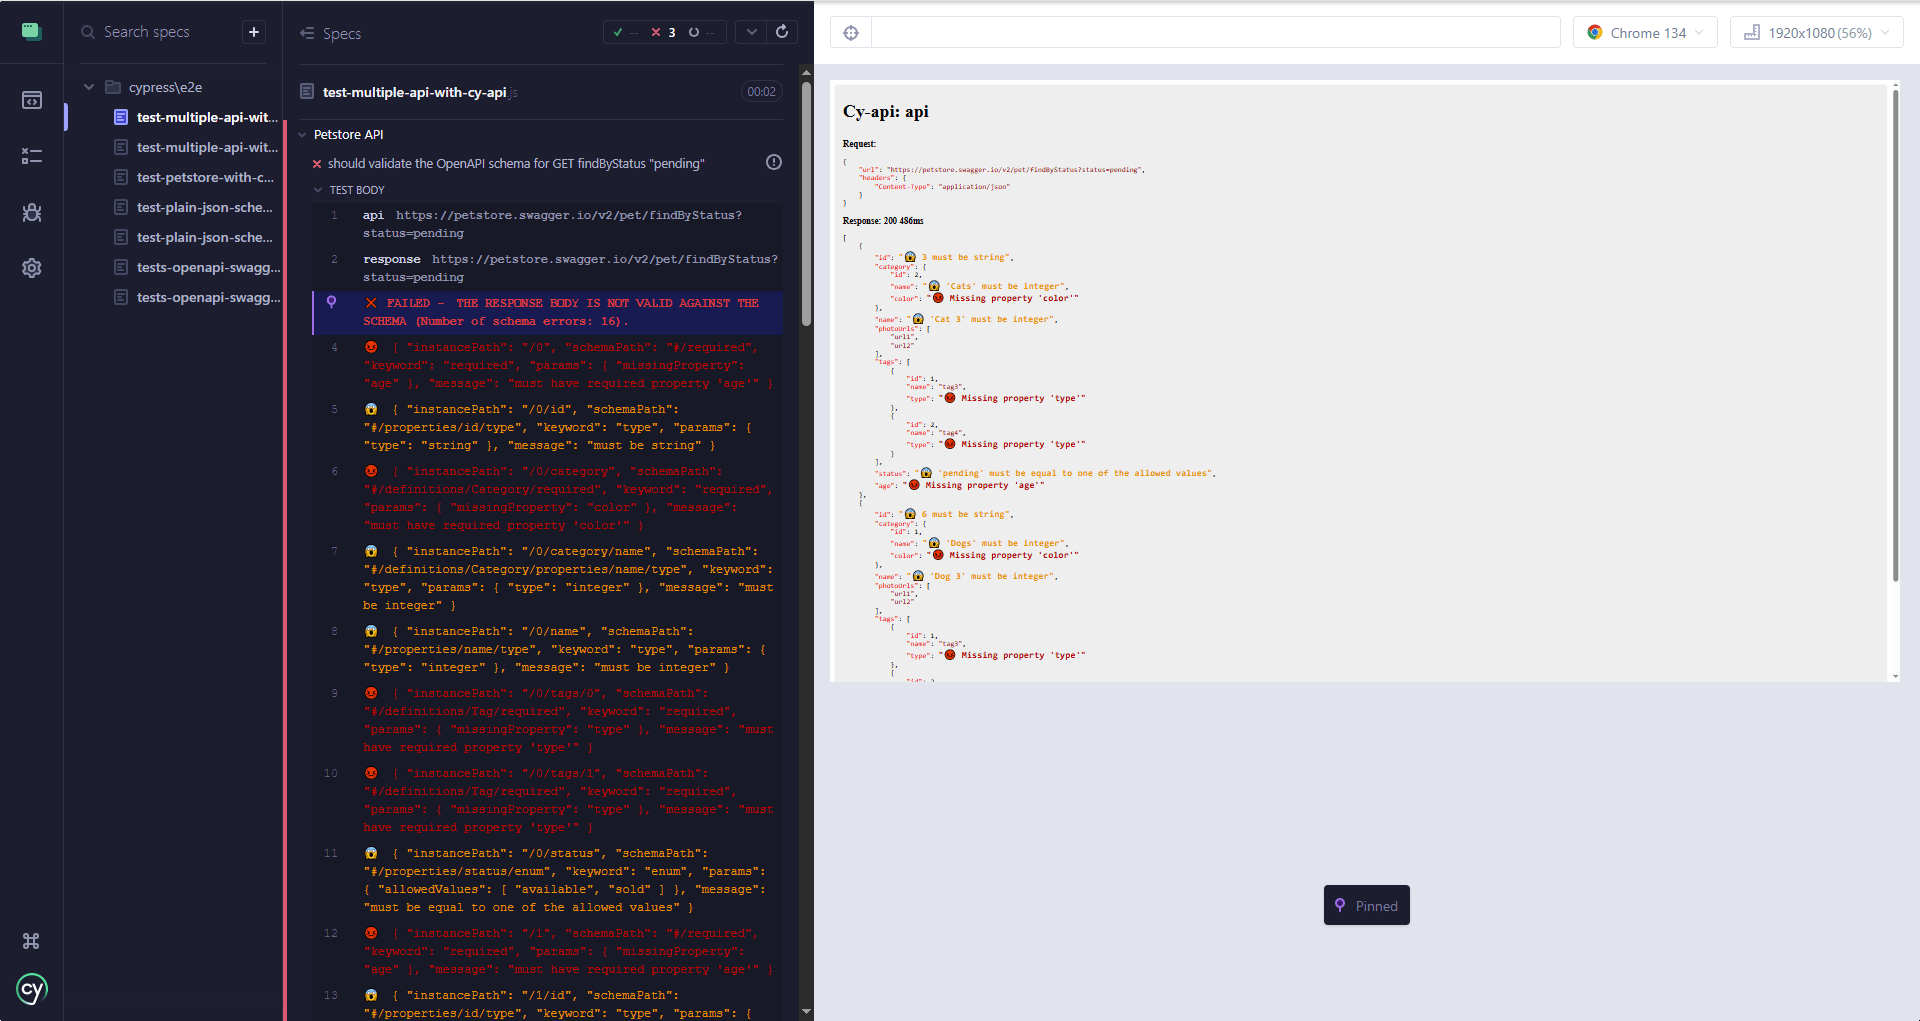Toggle the passed tests filter checkmark
This screenshot has width=1920, height=1021.
pyautogui.click(x=620, y=32)
